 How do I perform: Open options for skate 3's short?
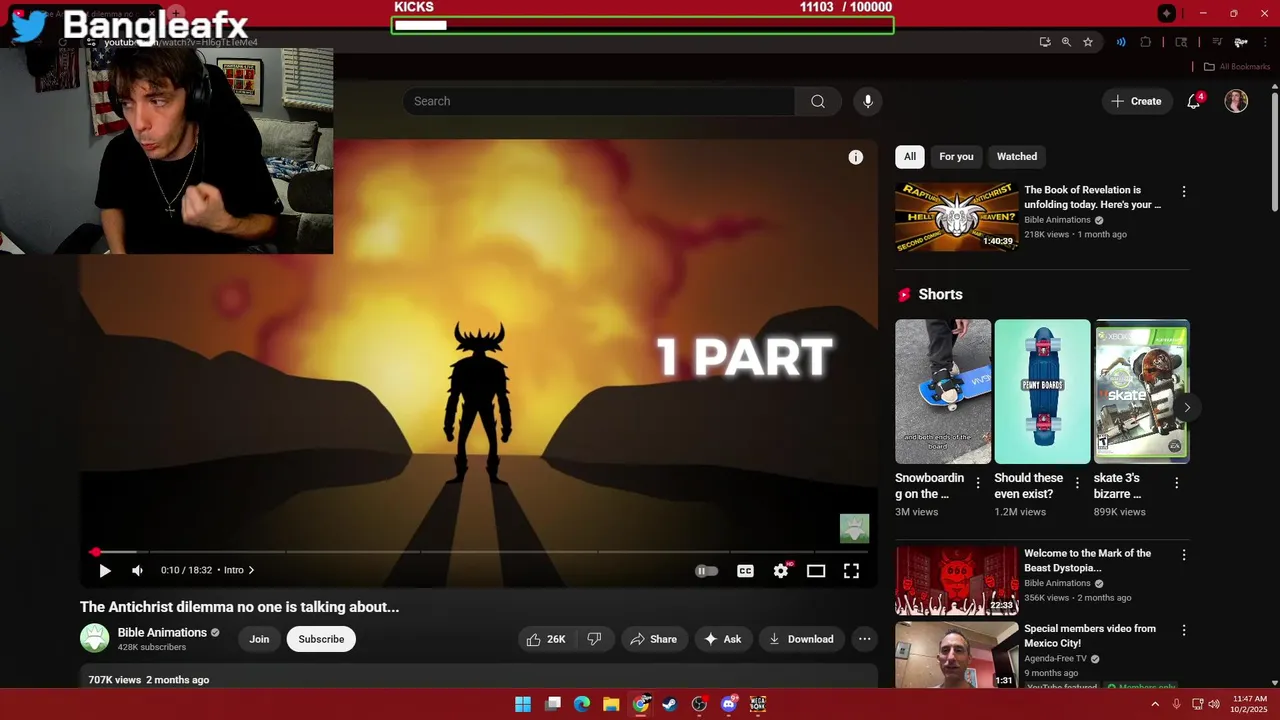click(1177, 483)
